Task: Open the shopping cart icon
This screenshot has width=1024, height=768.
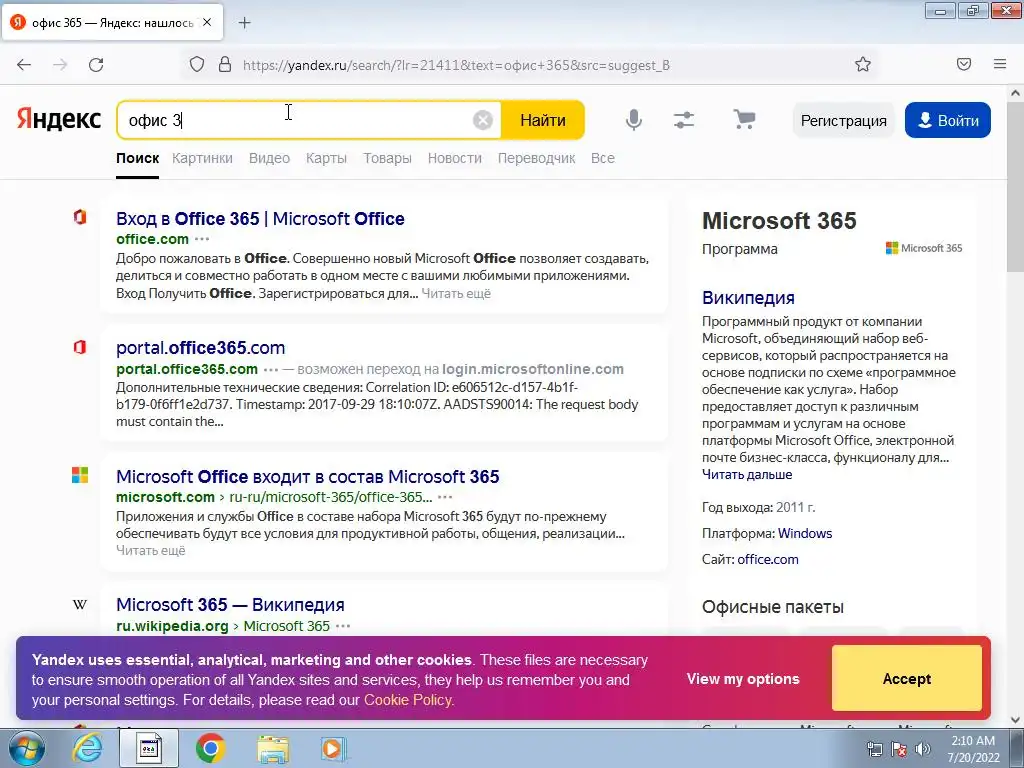Action: click(744, 120)
